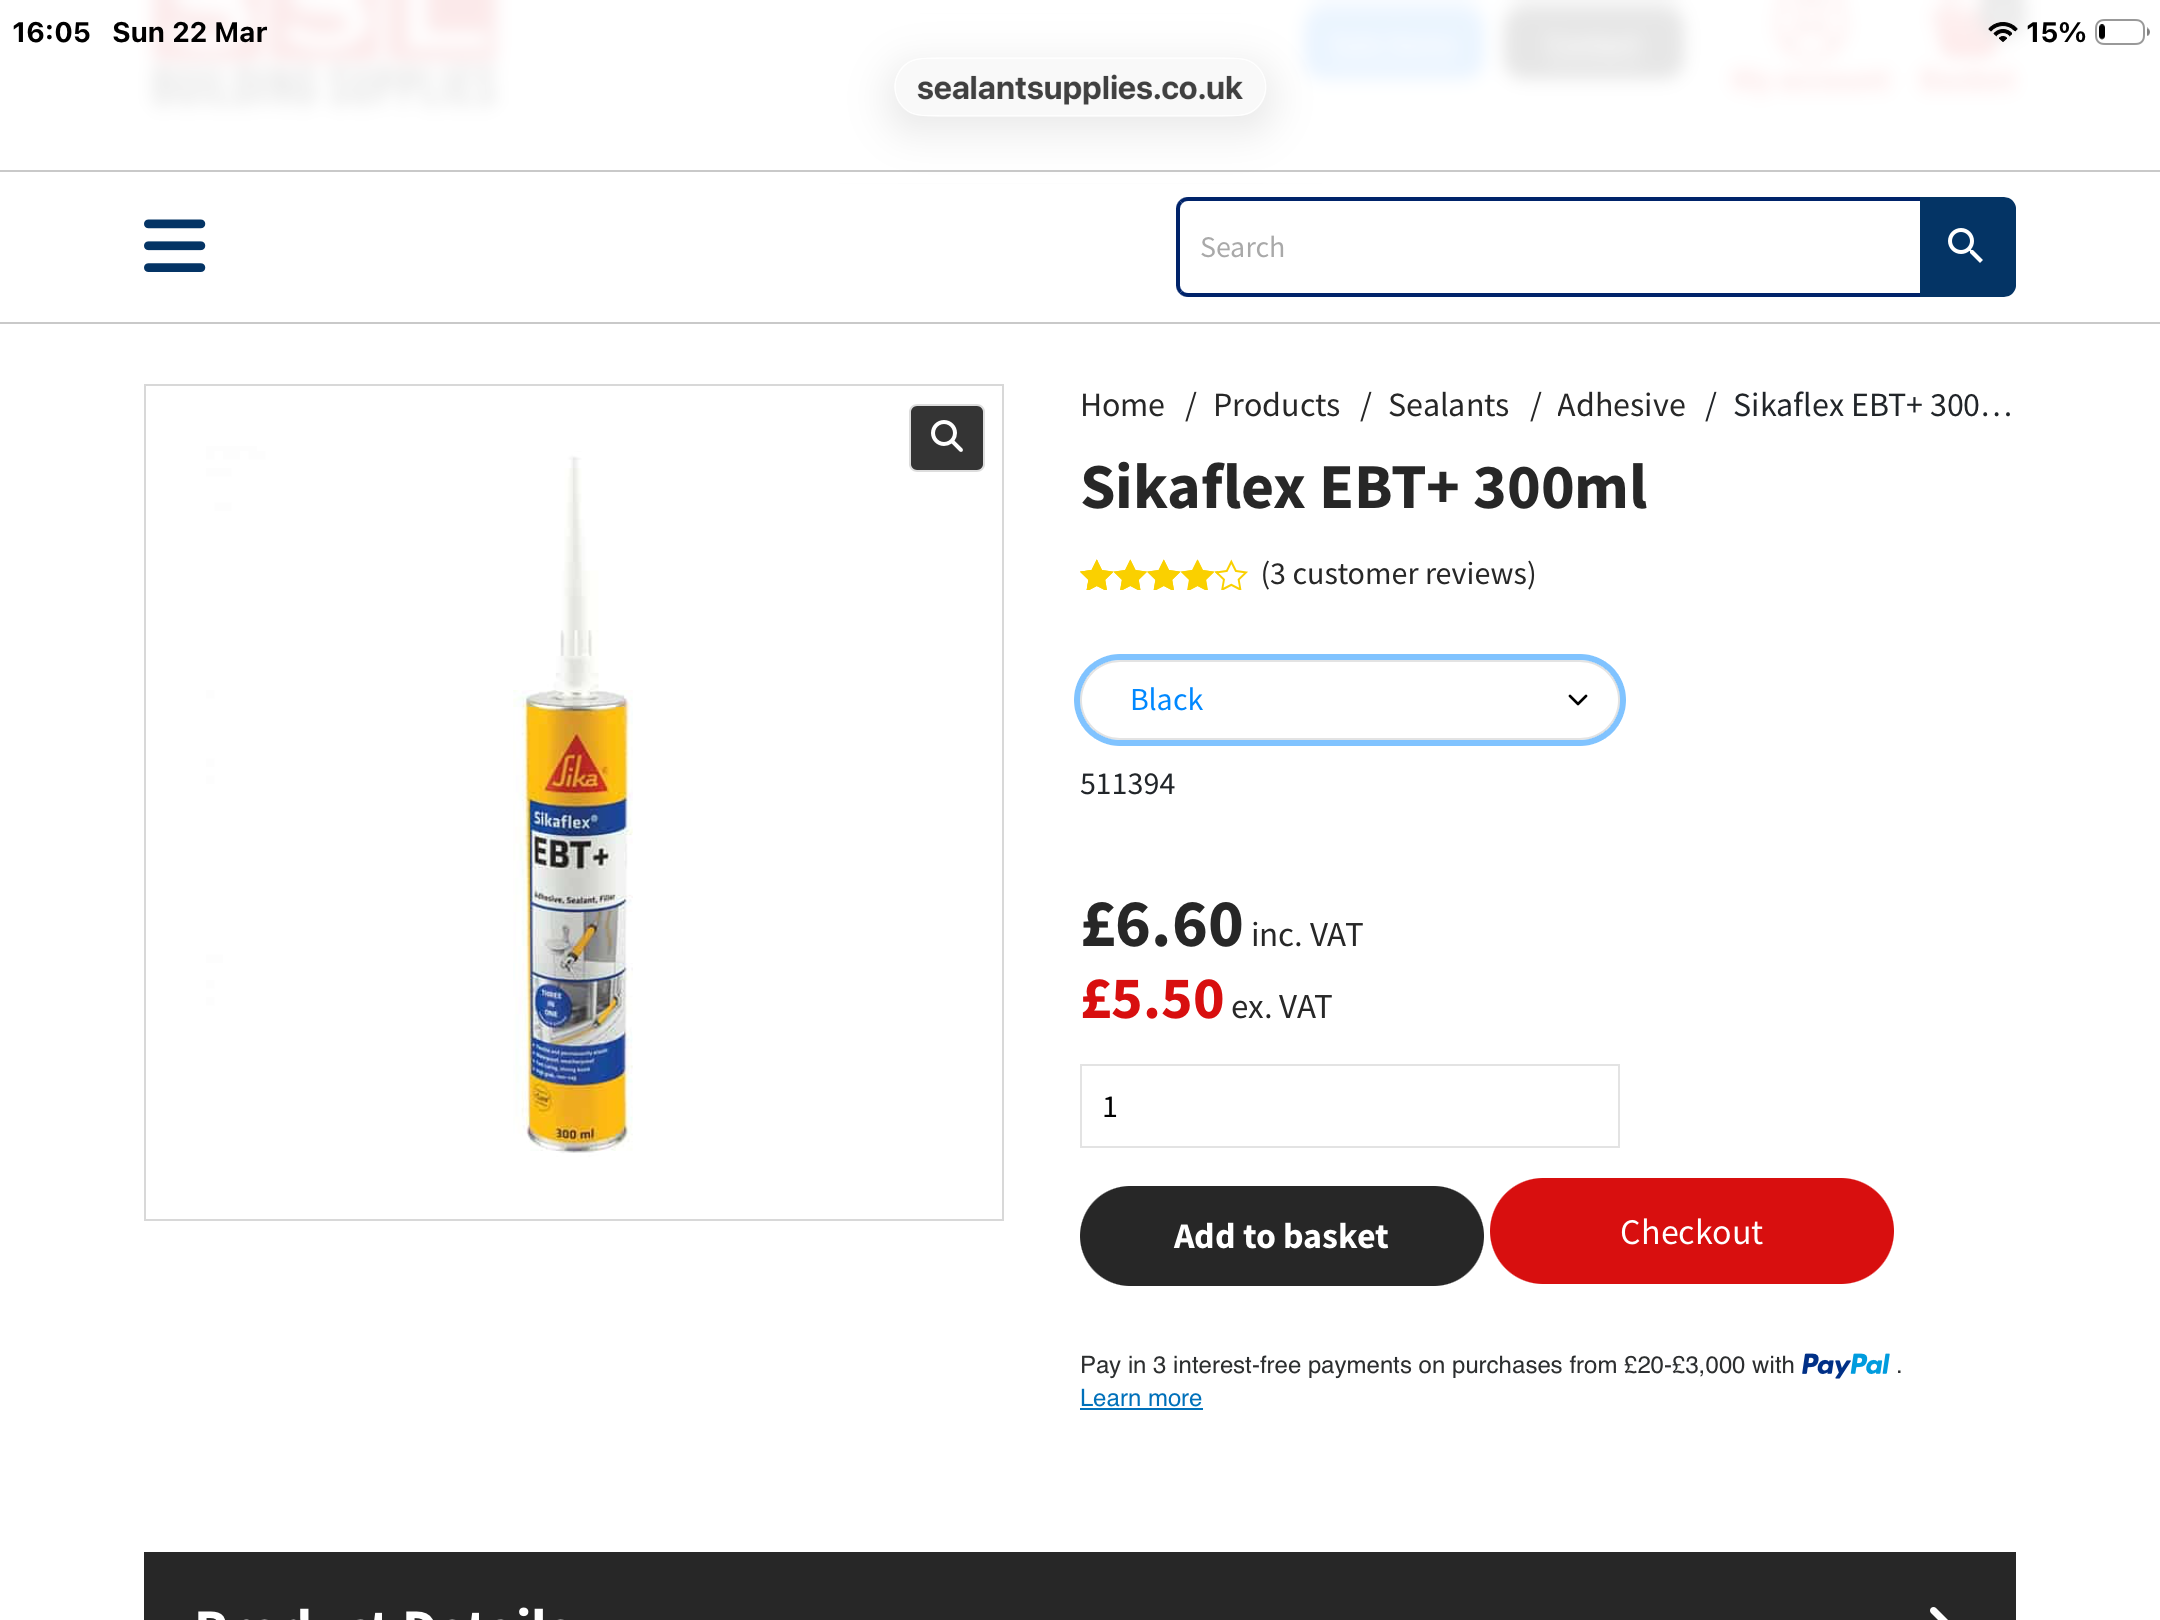Tap the PayPal logo

click(1845, 1365)
